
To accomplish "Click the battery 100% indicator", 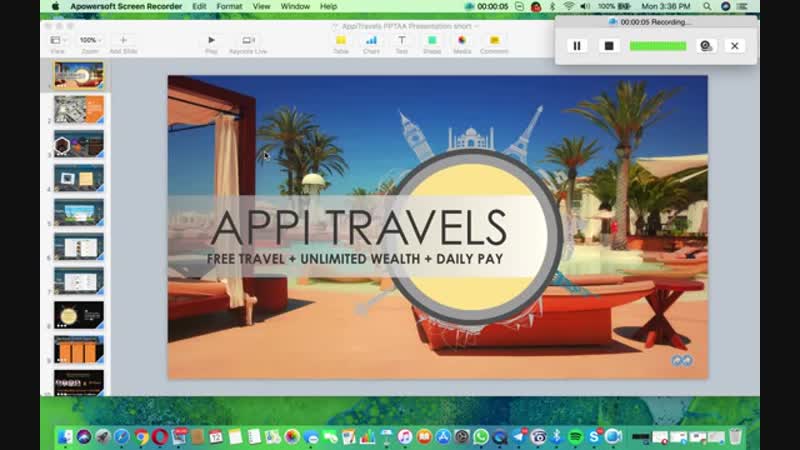I will [x=614, y=7].
